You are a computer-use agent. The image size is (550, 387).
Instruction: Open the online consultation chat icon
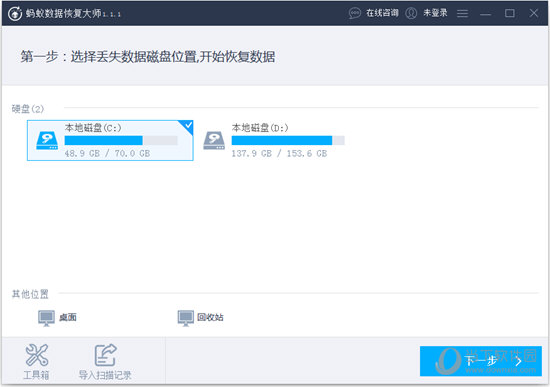click(355, 13)
